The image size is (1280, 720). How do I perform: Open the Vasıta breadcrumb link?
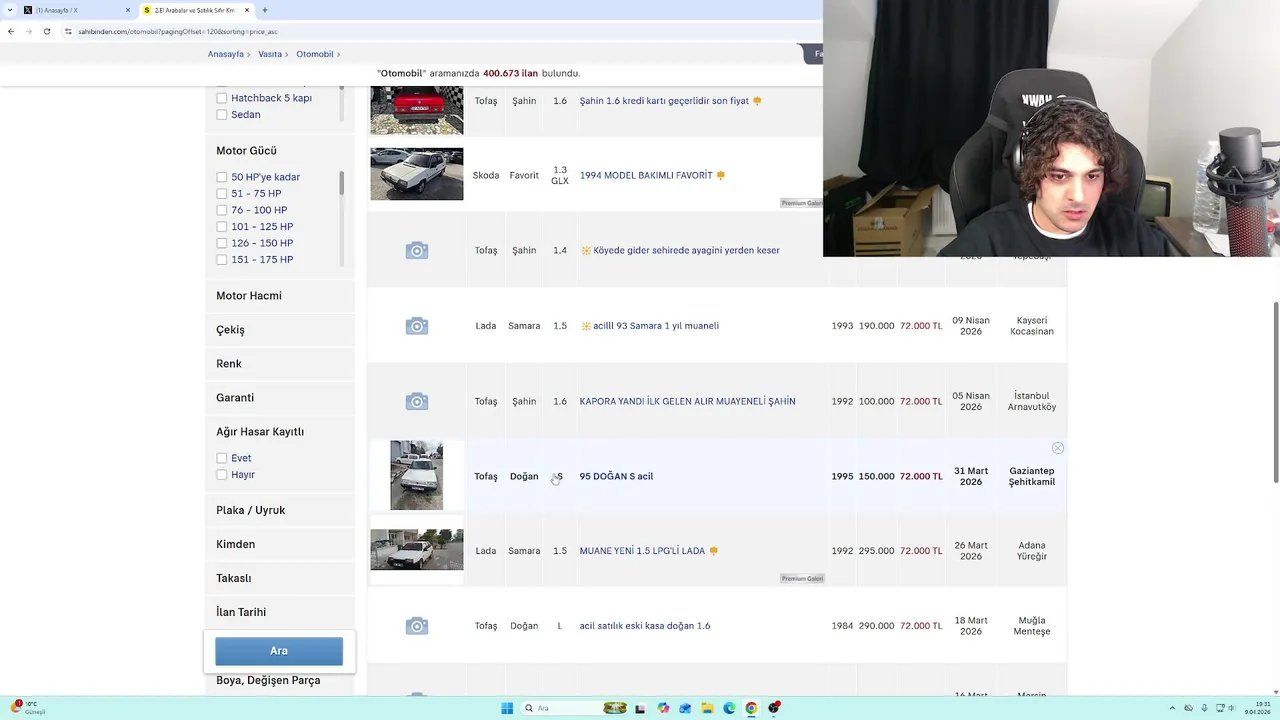(270, 54)
